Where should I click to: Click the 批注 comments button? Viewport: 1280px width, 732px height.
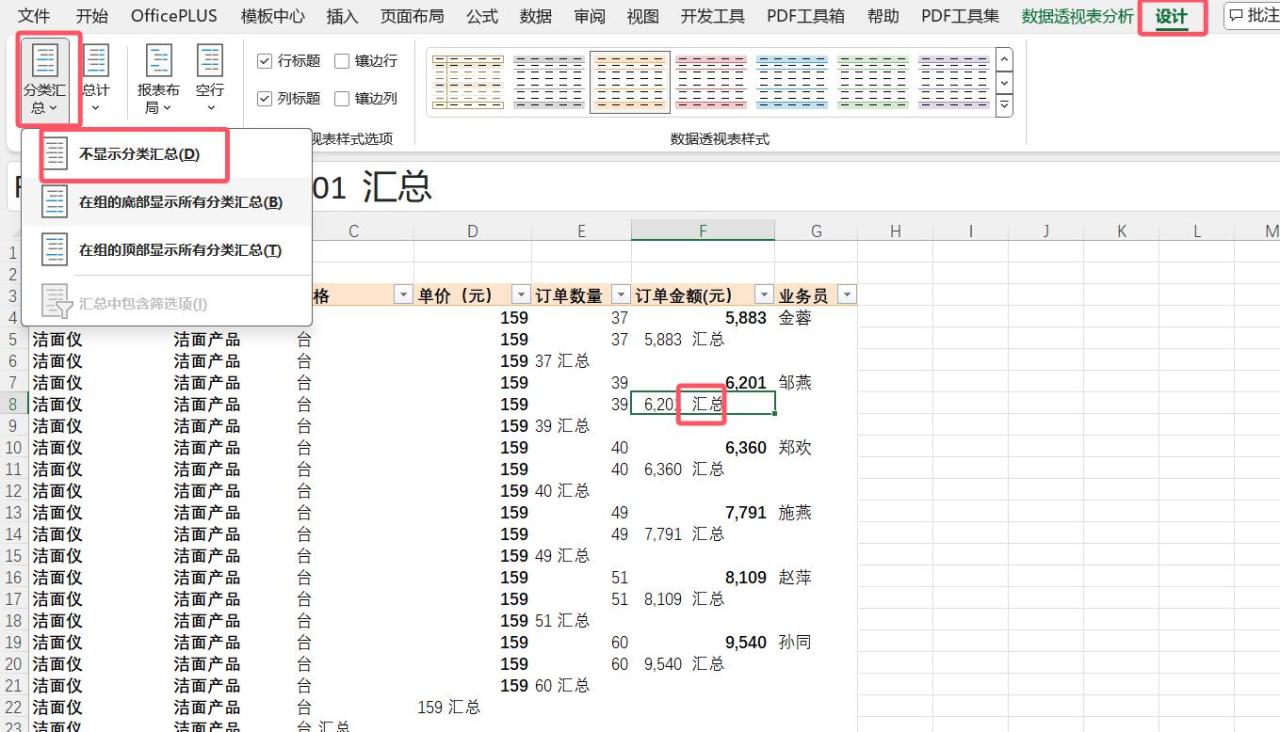(x=1254, y=16)
